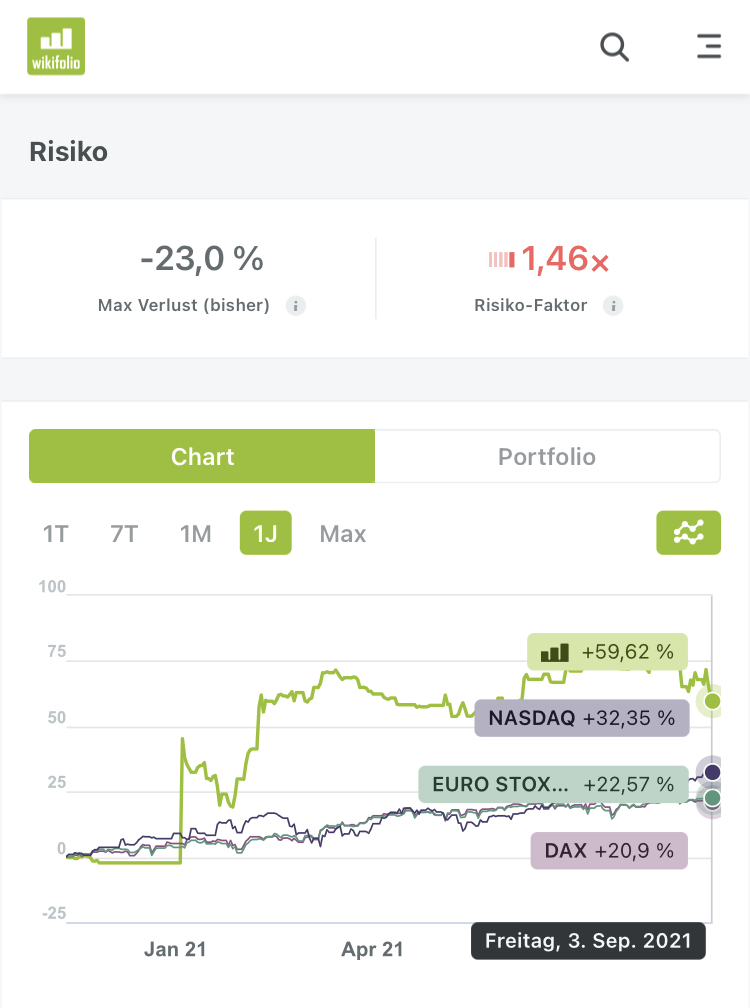Toggle benchmark comparison chart icon
The image size is (750, 1008).
point(688,533)
